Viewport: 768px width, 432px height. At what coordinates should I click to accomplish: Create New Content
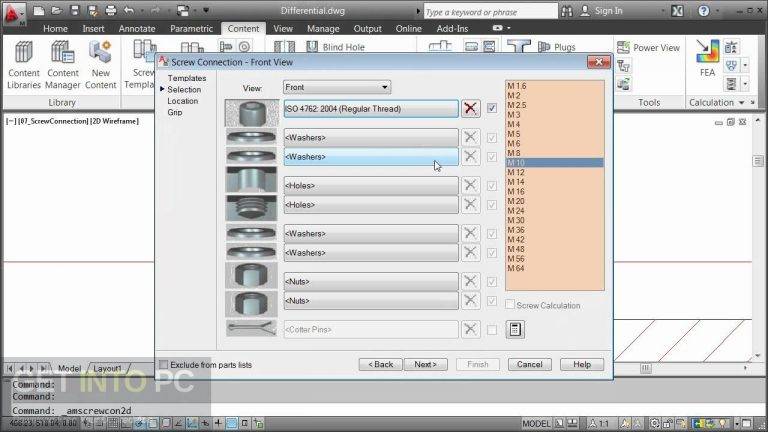point(100,65)
